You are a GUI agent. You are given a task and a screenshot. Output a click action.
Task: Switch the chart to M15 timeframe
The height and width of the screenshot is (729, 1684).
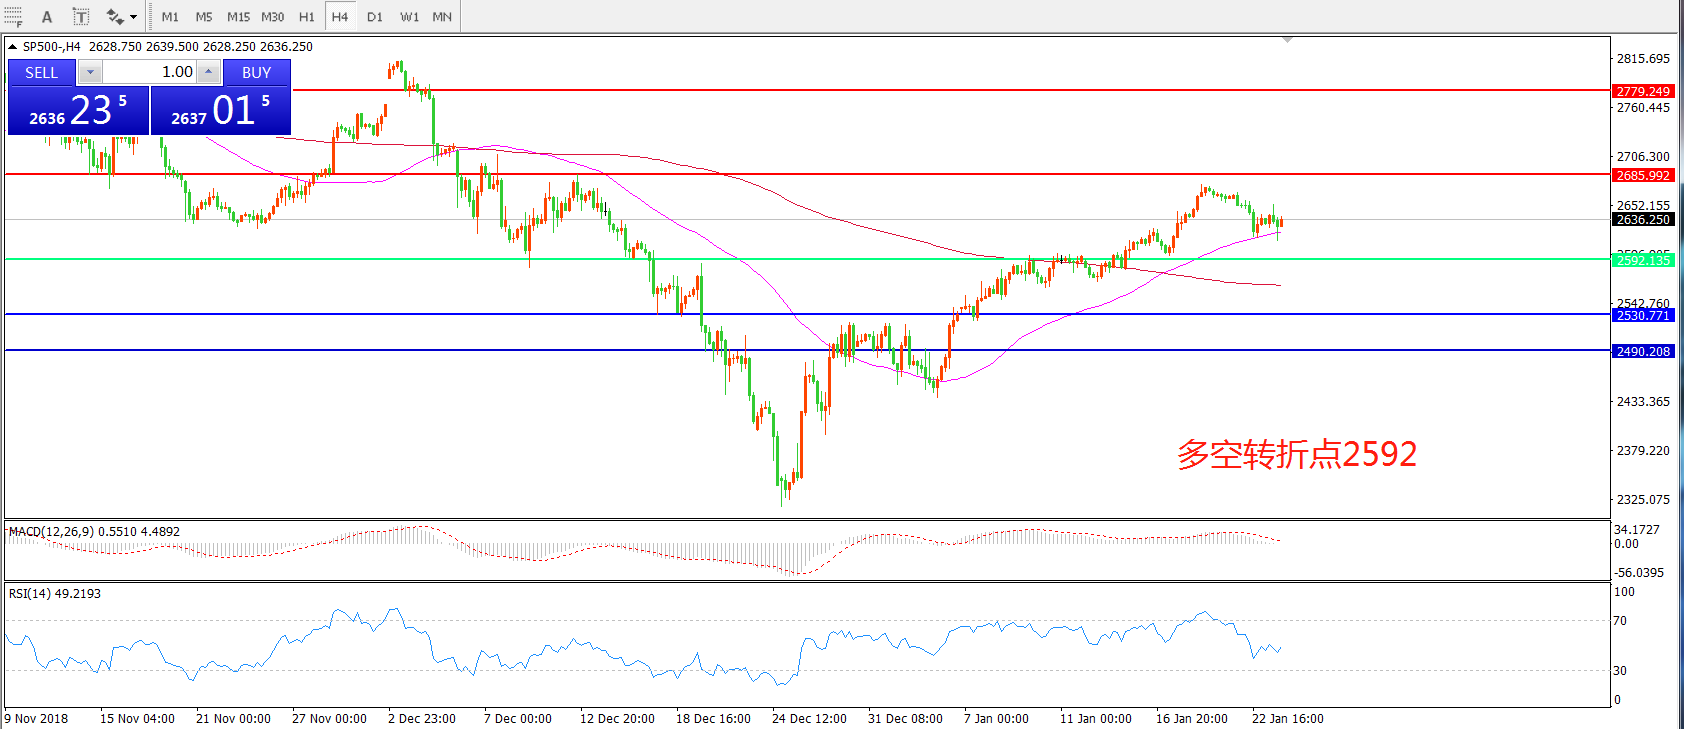pos(238,16)
